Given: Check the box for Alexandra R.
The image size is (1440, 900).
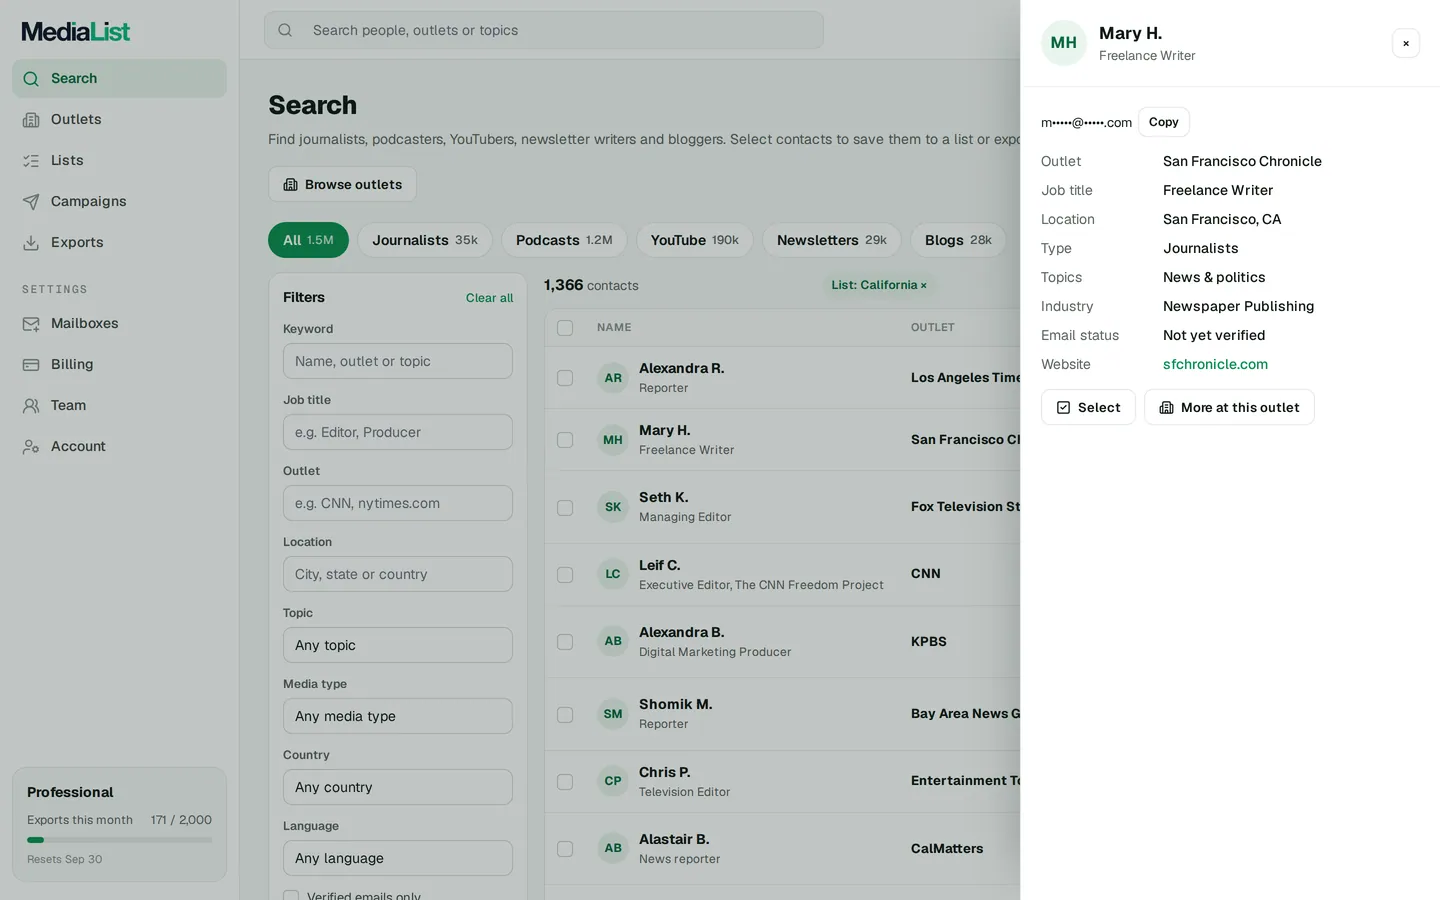Looking at the screenshot, I should pos(565,378).
